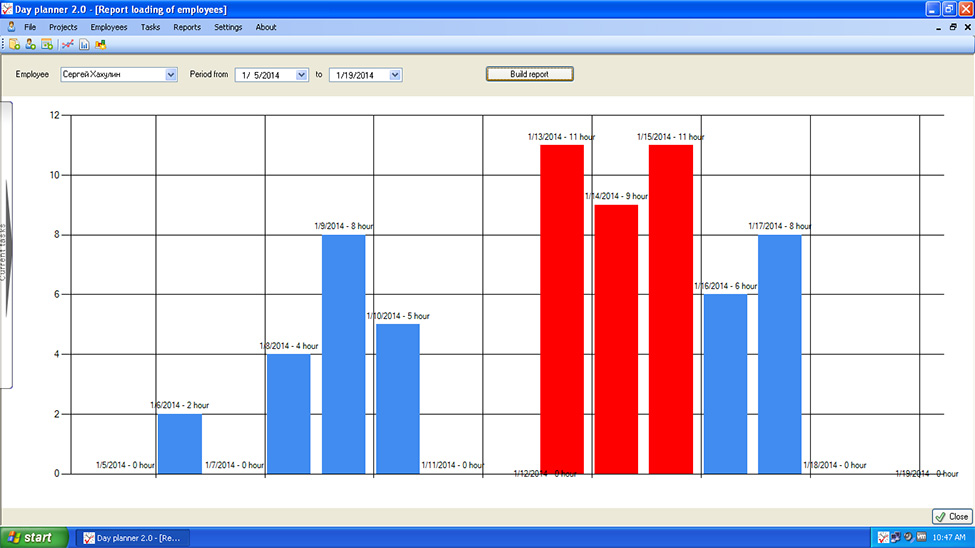Image resolution: width=975 pixels, height=548 pixels.
Task: Click the label '1/11/2014 - 0 hour'
Action: pos(453,465)
